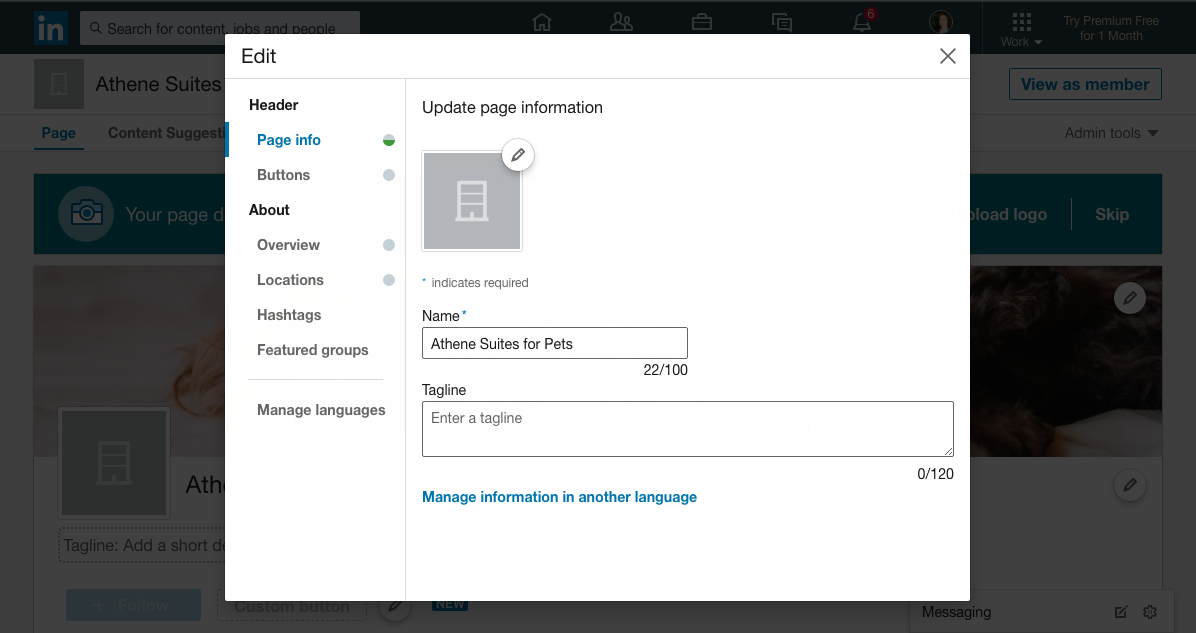Open the Messaging settings gear icon

coord(1150,612)
